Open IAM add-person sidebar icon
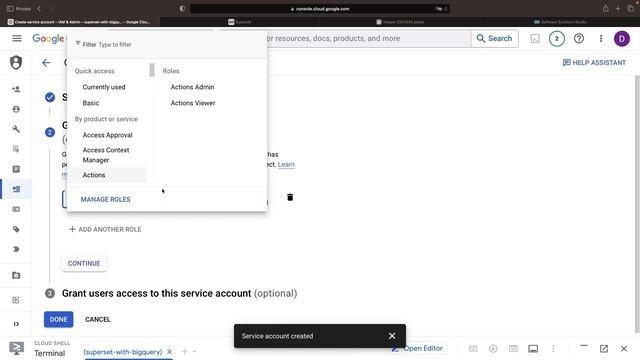The height and width of the screenshot is (360, 640). (16, 89)
